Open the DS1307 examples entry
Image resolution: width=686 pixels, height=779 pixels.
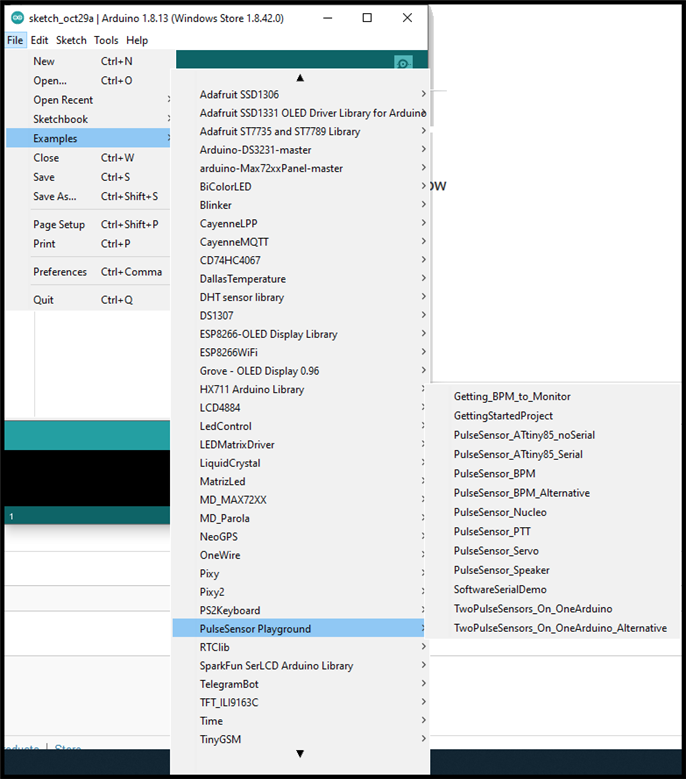(301, 315)
